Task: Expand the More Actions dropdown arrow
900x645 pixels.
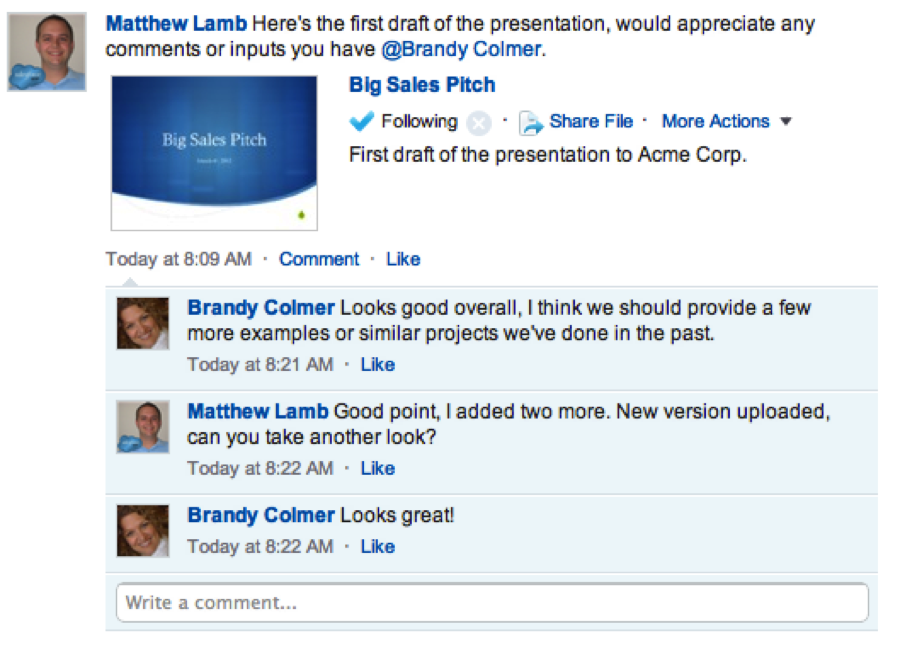Action: [786, 122]
